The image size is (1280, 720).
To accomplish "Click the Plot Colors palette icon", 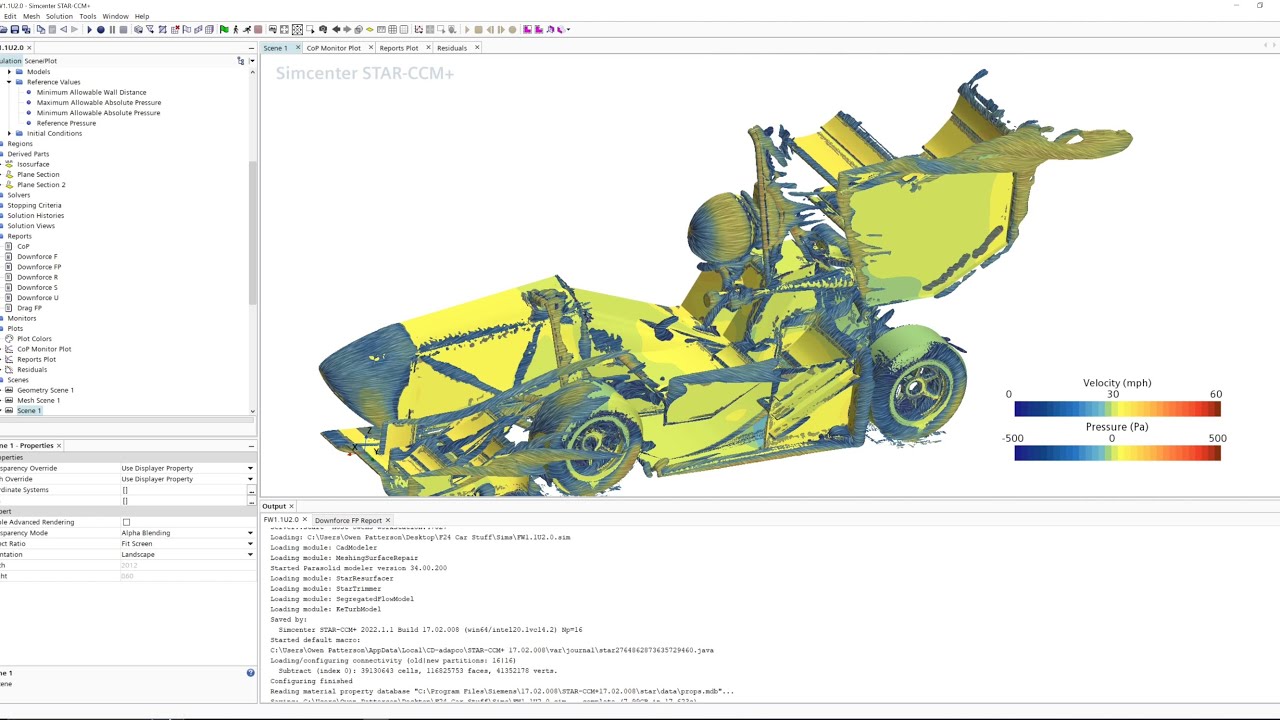I will point(9,338).
